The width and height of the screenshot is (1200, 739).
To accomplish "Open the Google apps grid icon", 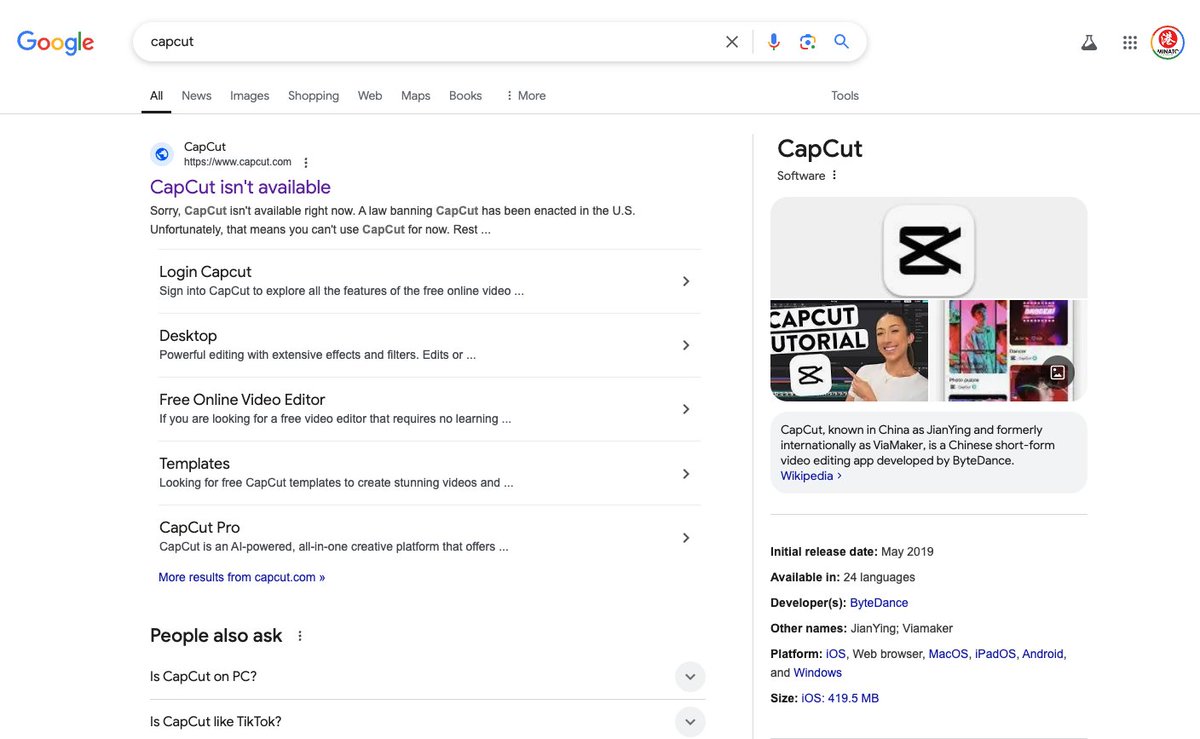I will (1130, 42).
